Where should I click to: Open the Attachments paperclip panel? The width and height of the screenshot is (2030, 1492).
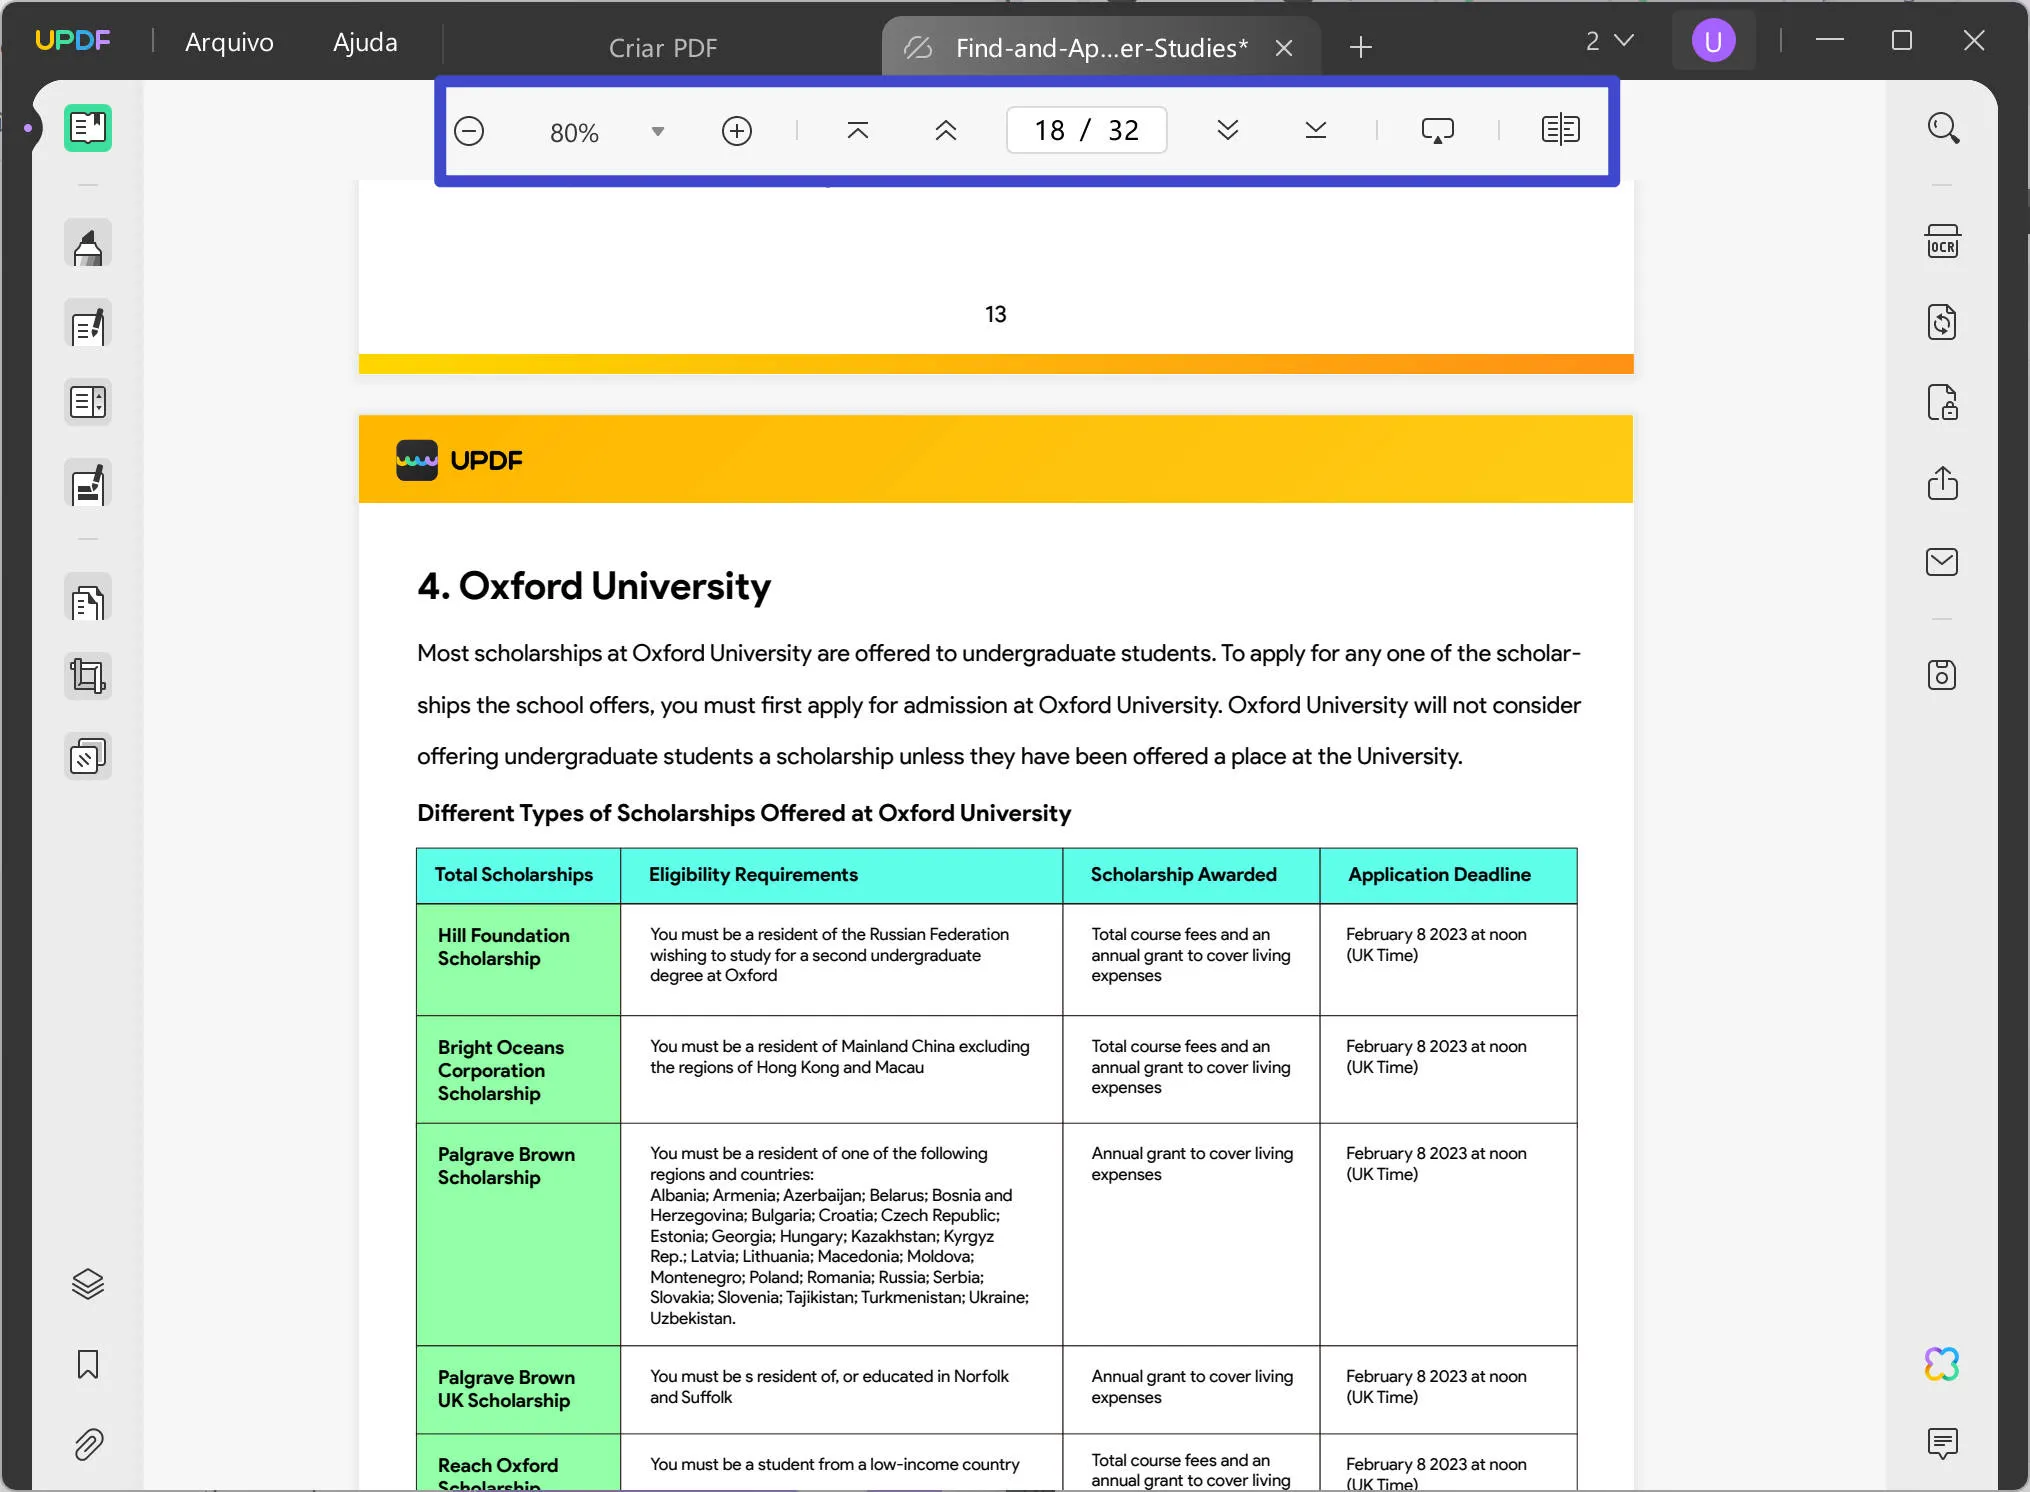click(x=88, y=1444)
